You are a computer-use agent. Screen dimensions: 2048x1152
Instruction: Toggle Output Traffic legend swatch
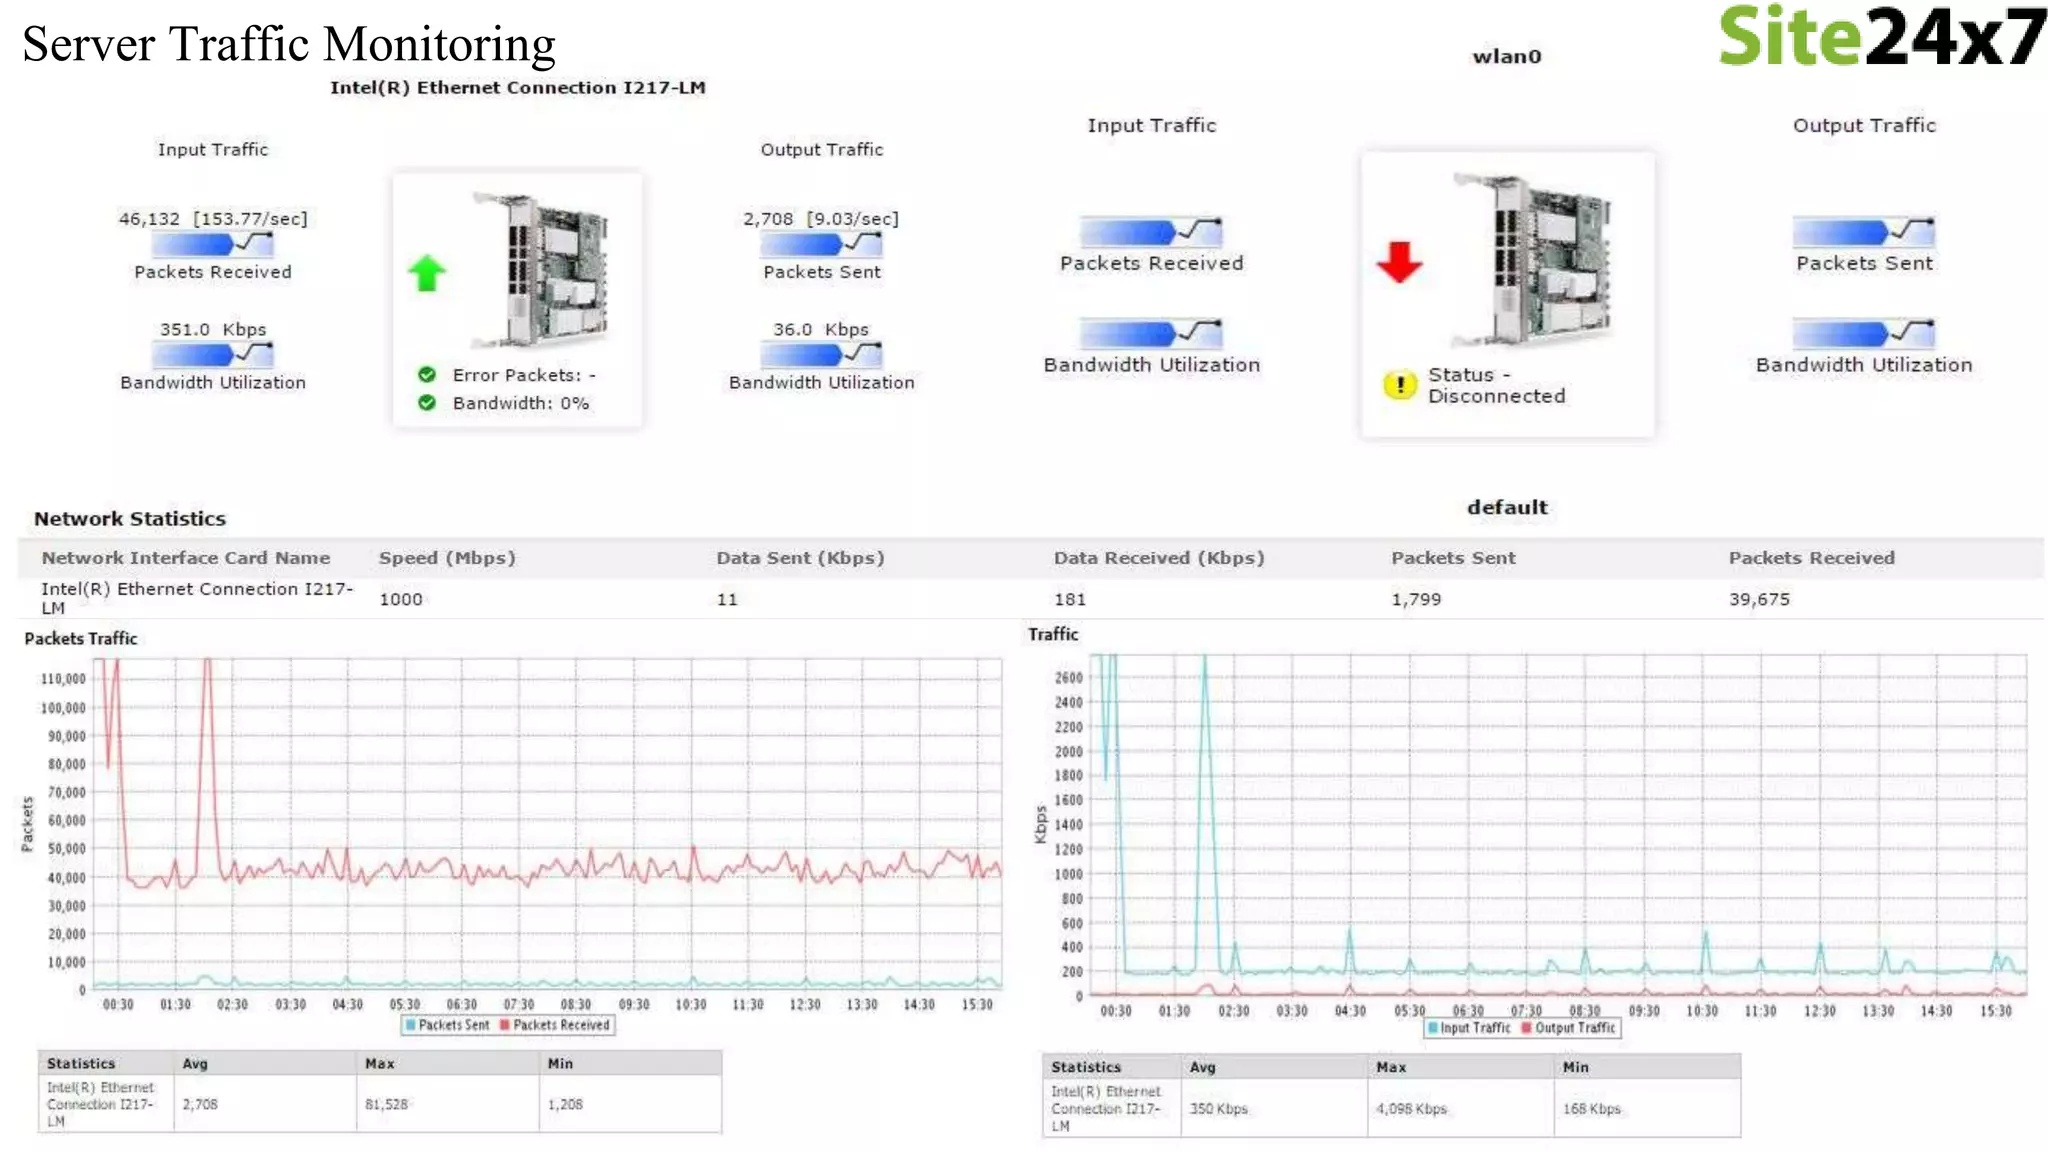pyautogui.click(x=1527, y=1028)
